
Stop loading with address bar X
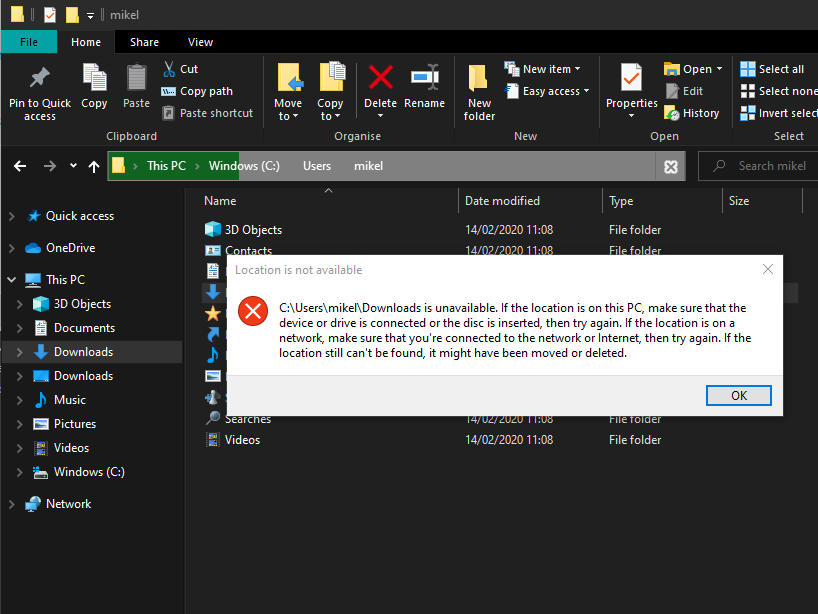point(671,166)
